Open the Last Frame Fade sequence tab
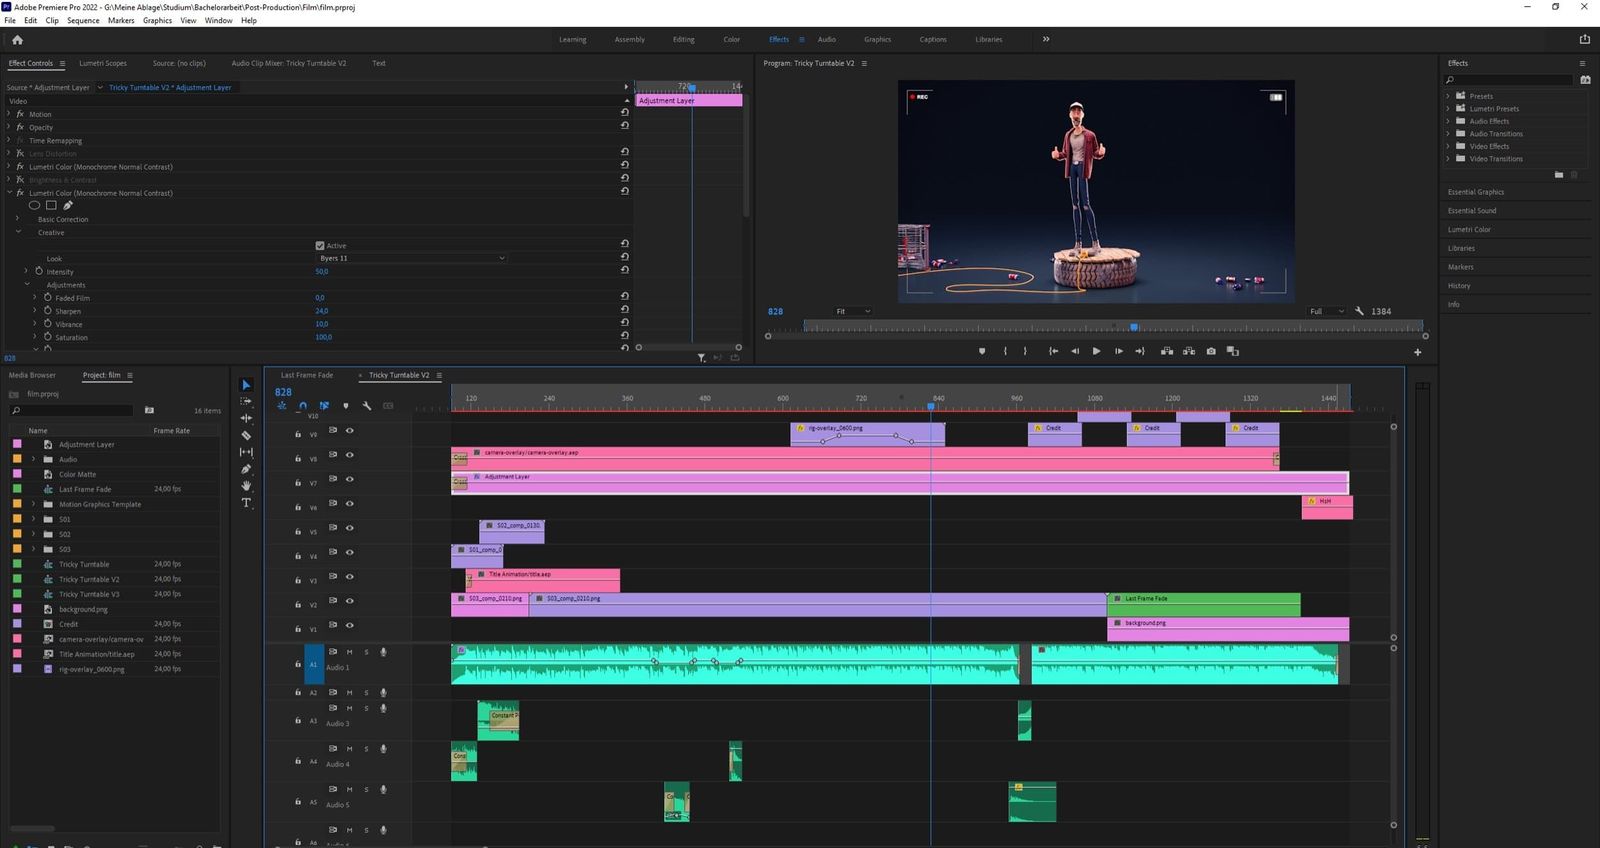 307,375
